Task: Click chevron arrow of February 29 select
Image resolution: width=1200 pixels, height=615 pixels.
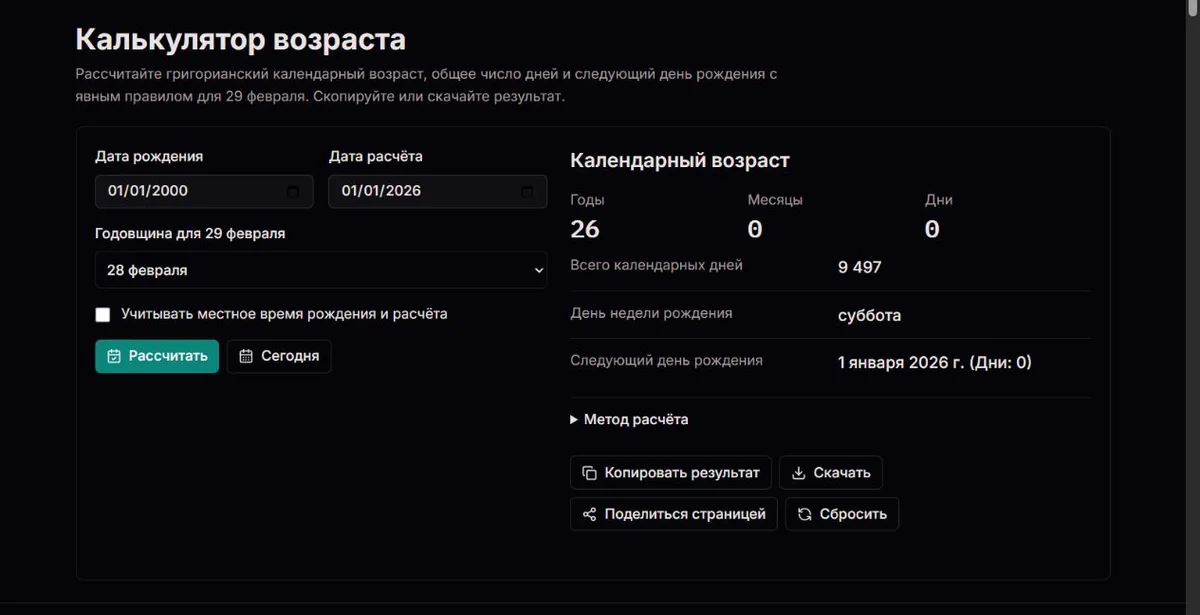Action: 538,270
